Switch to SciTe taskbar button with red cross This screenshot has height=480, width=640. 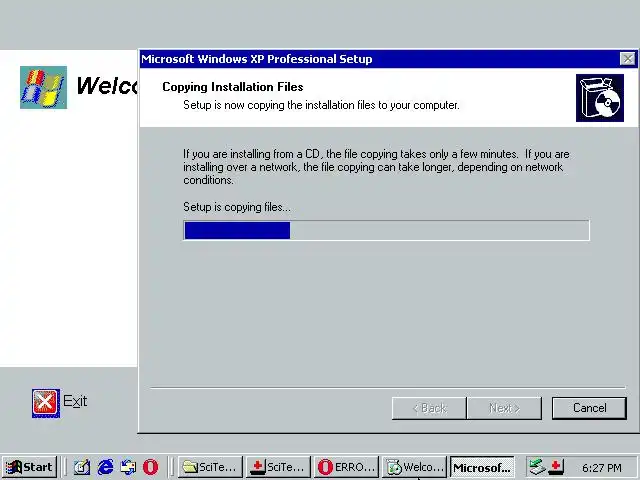click(278, 467)
